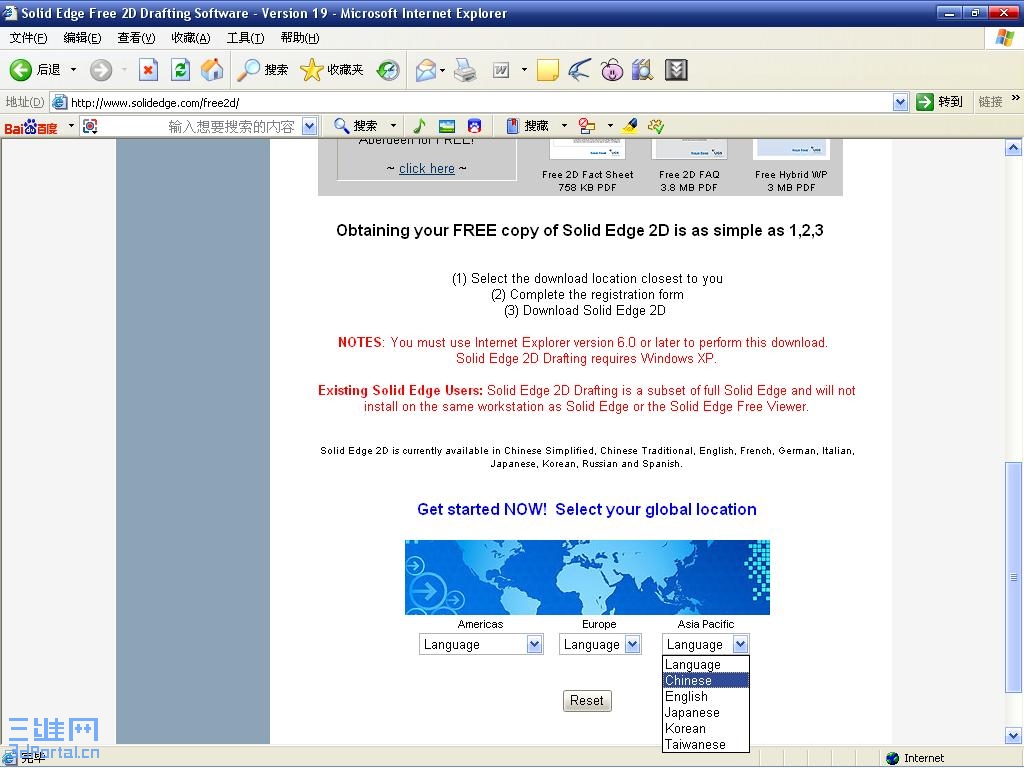Viewport: 1024px width, 768px height.
Task: Expand the address bar history dropdown
Action: (x=901, y=102)
